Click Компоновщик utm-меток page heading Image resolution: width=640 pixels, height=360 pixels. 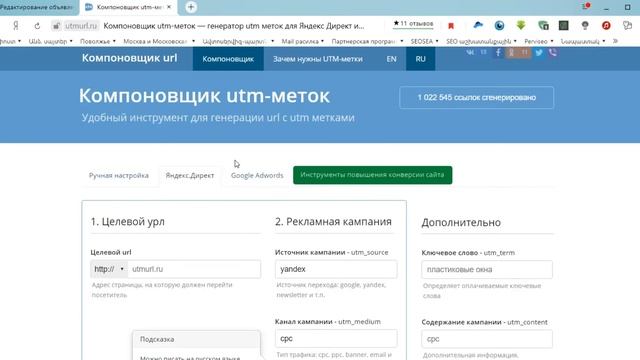tap(204, 96)
